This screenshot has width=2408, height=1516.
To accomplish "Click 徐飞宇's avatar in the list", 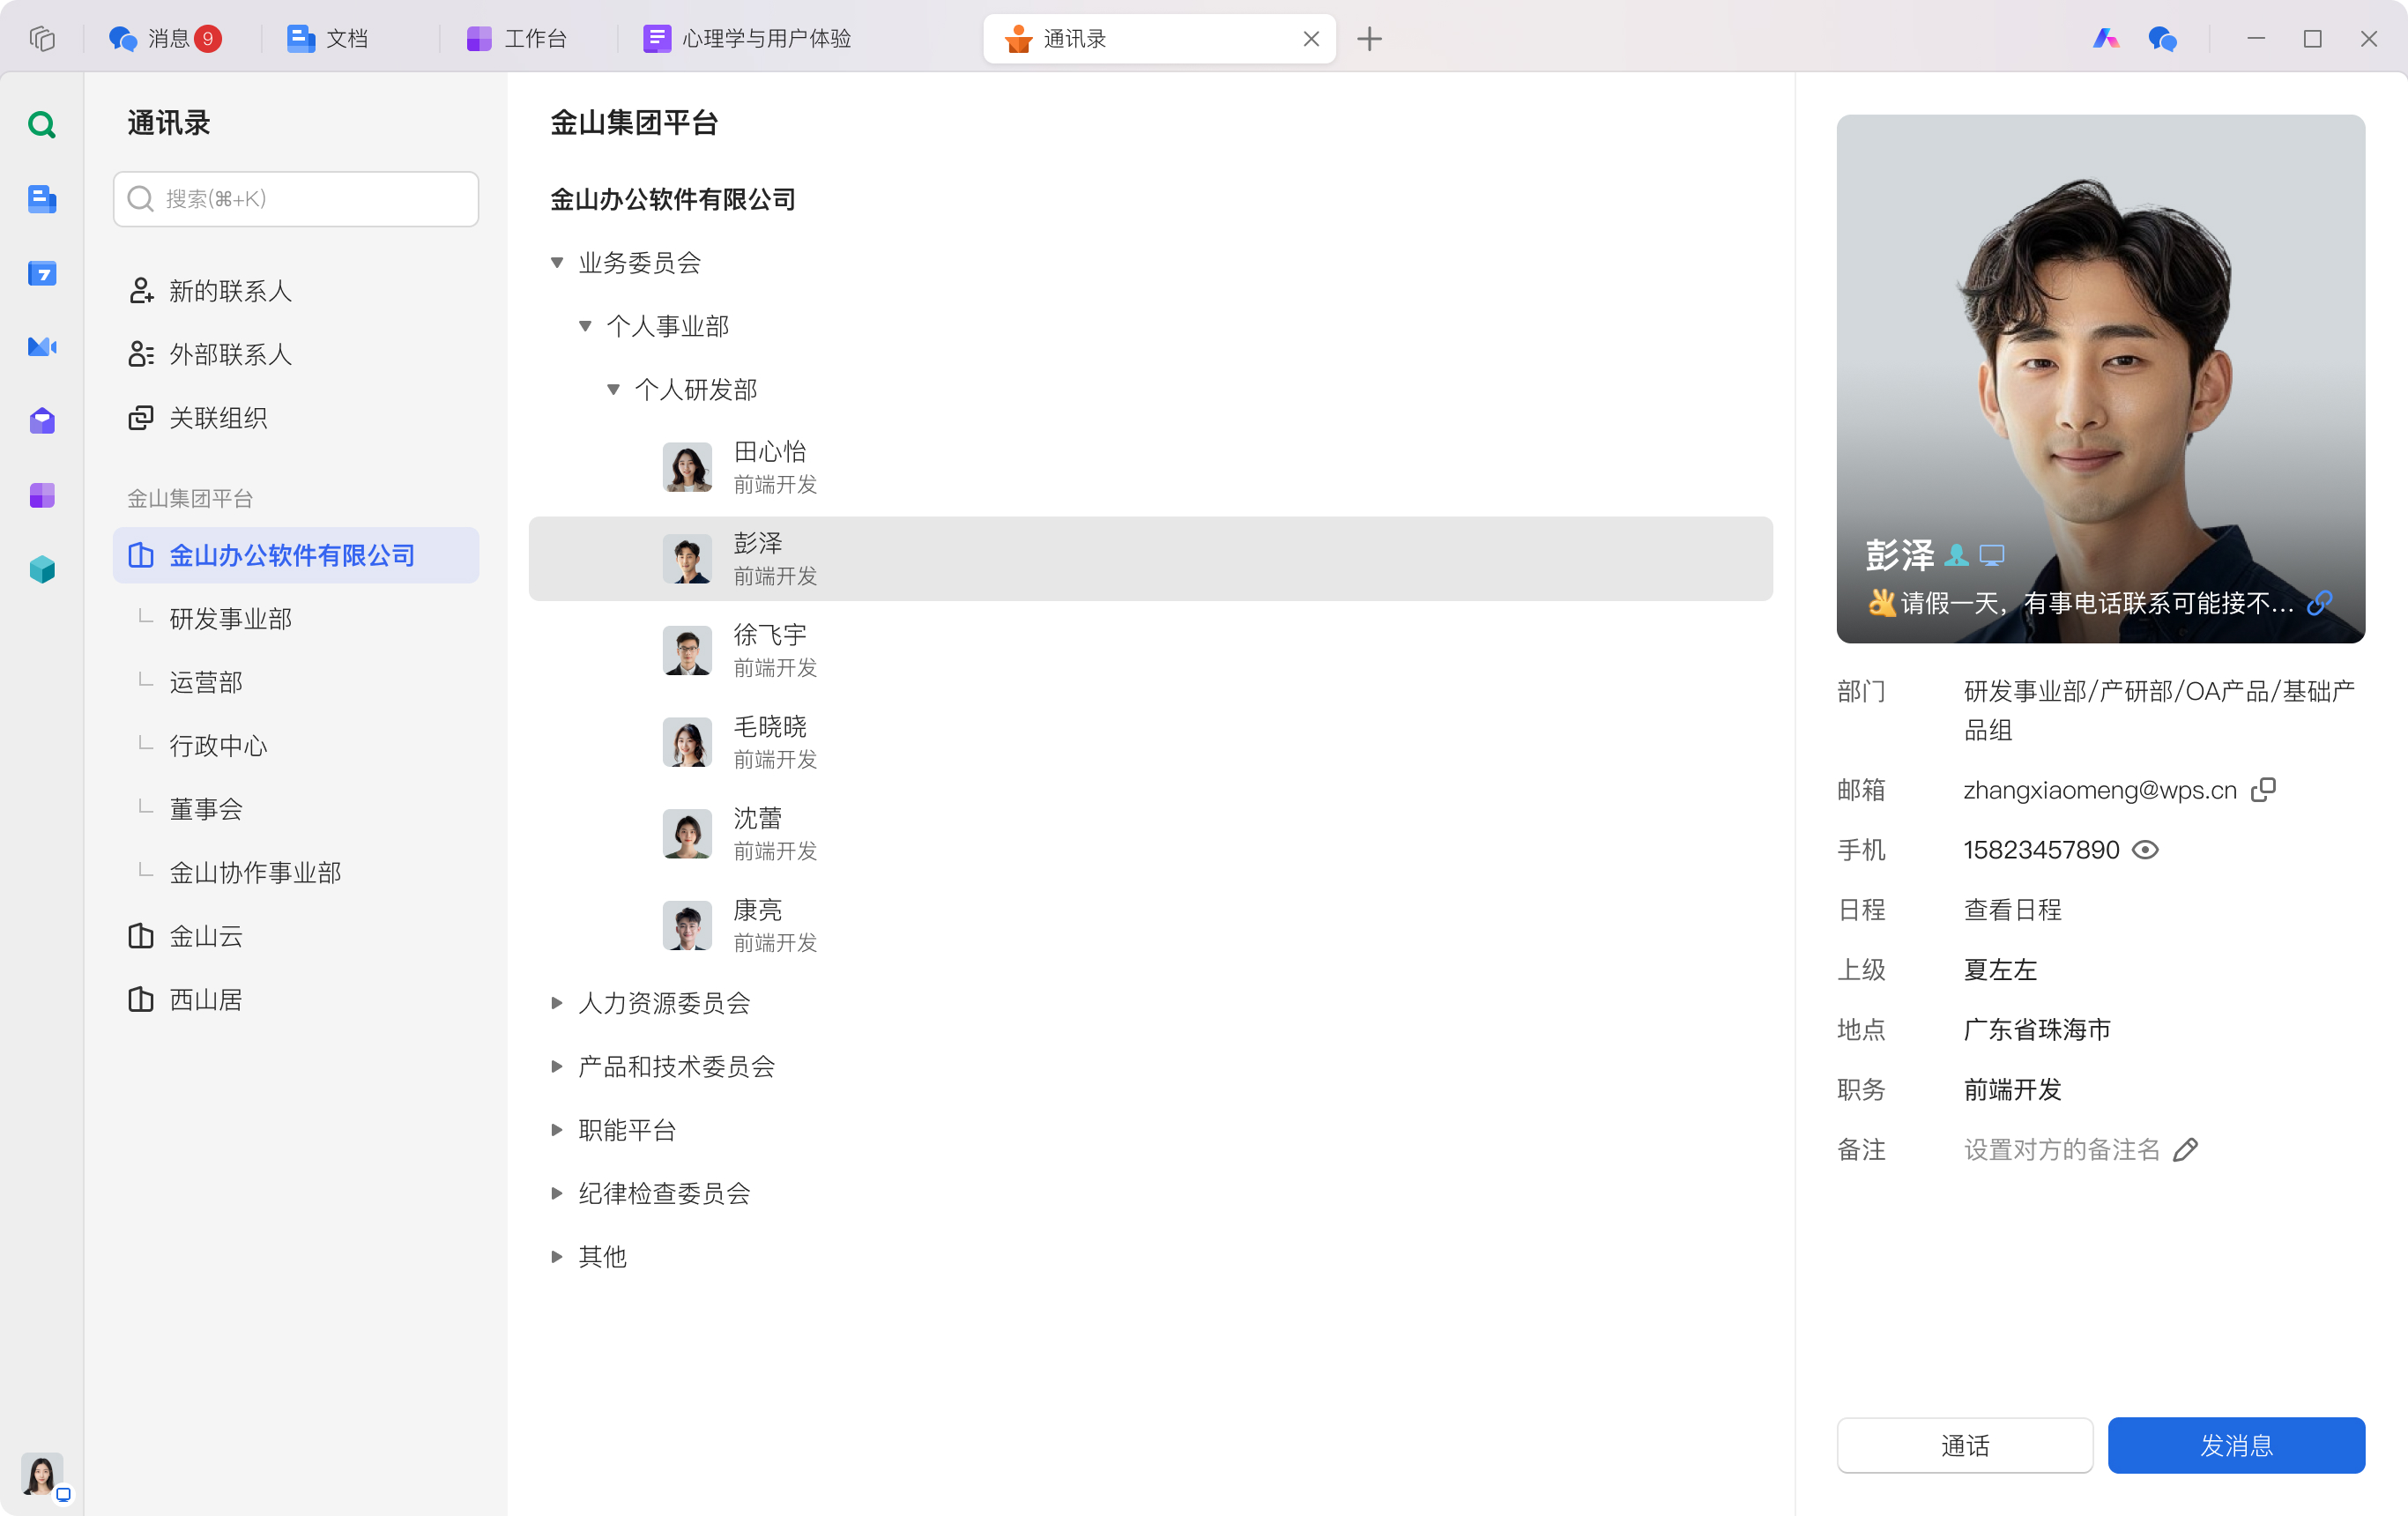I will (687, 651).
